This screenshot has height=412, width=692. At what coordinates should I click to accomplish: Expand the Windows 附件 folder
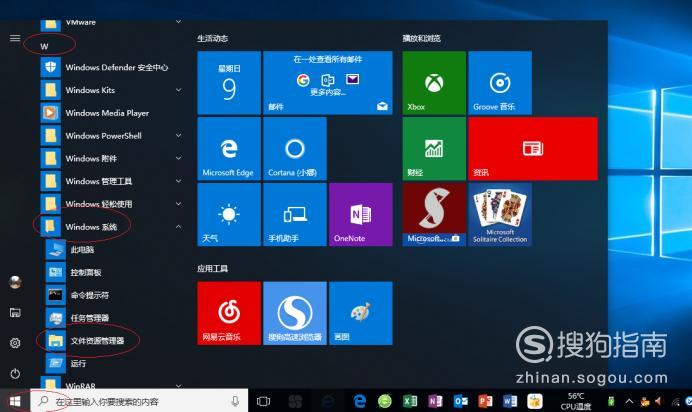click(x=178, y=158)
